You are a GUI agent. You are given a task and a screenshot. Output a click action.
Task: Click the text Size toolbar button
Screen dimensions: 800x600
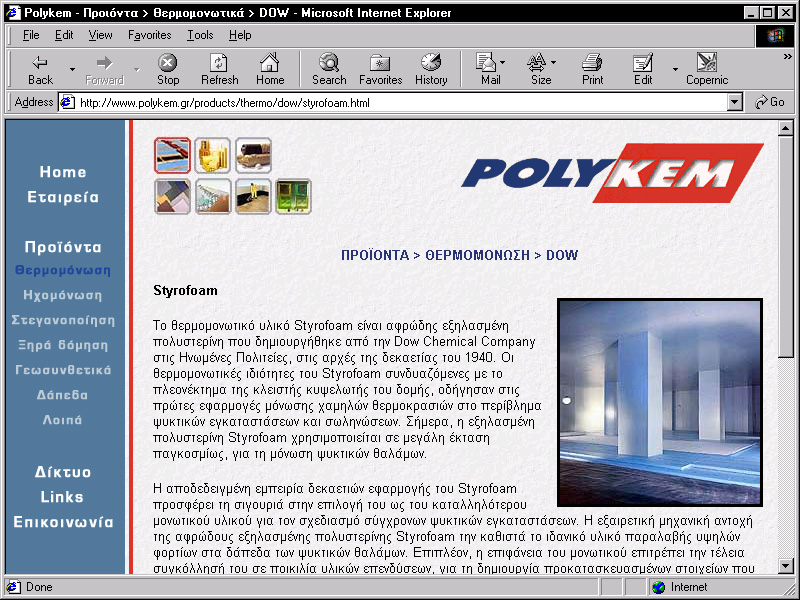click(539, 69)
